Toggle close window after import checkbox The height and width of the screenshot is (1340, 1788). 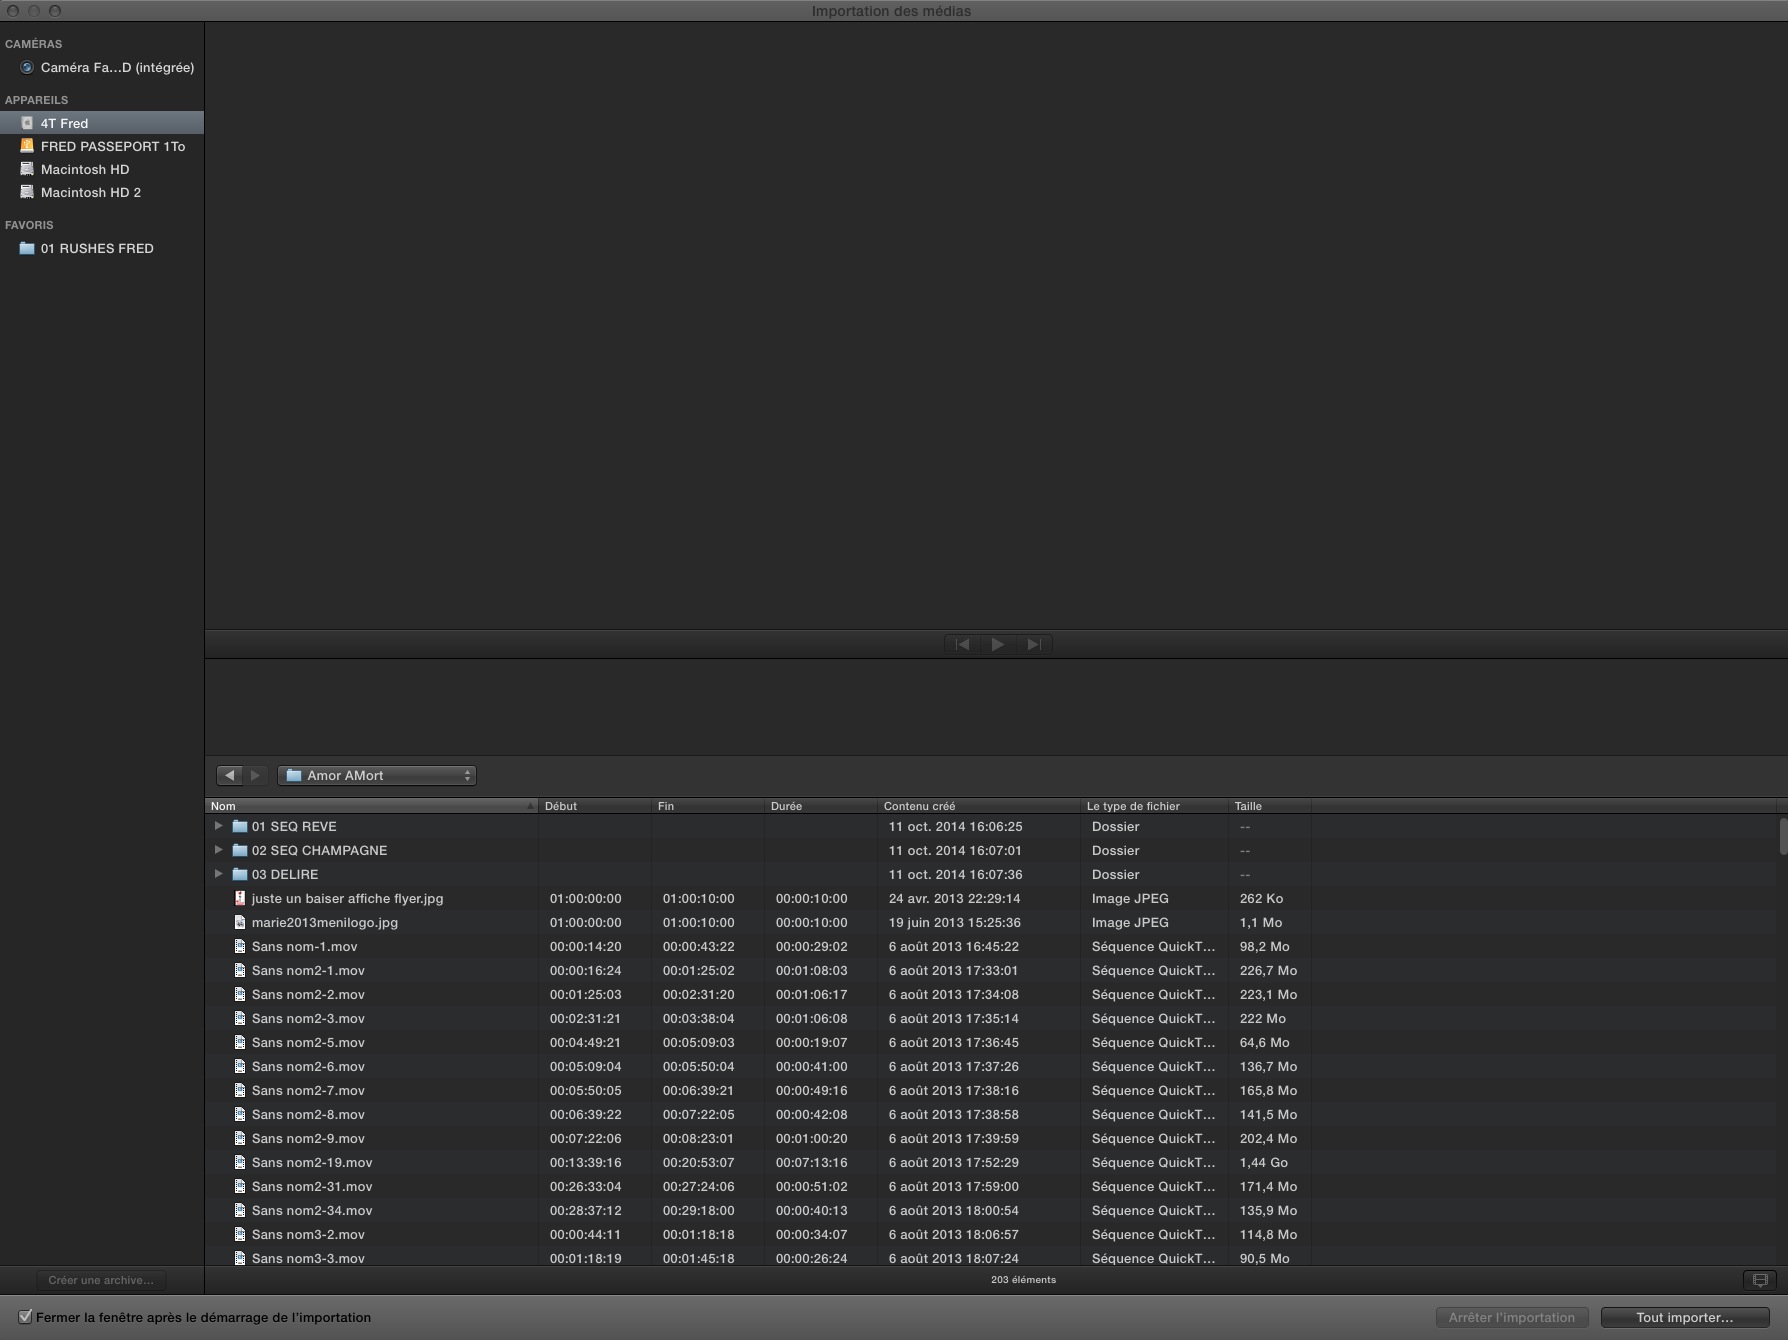25,1317
